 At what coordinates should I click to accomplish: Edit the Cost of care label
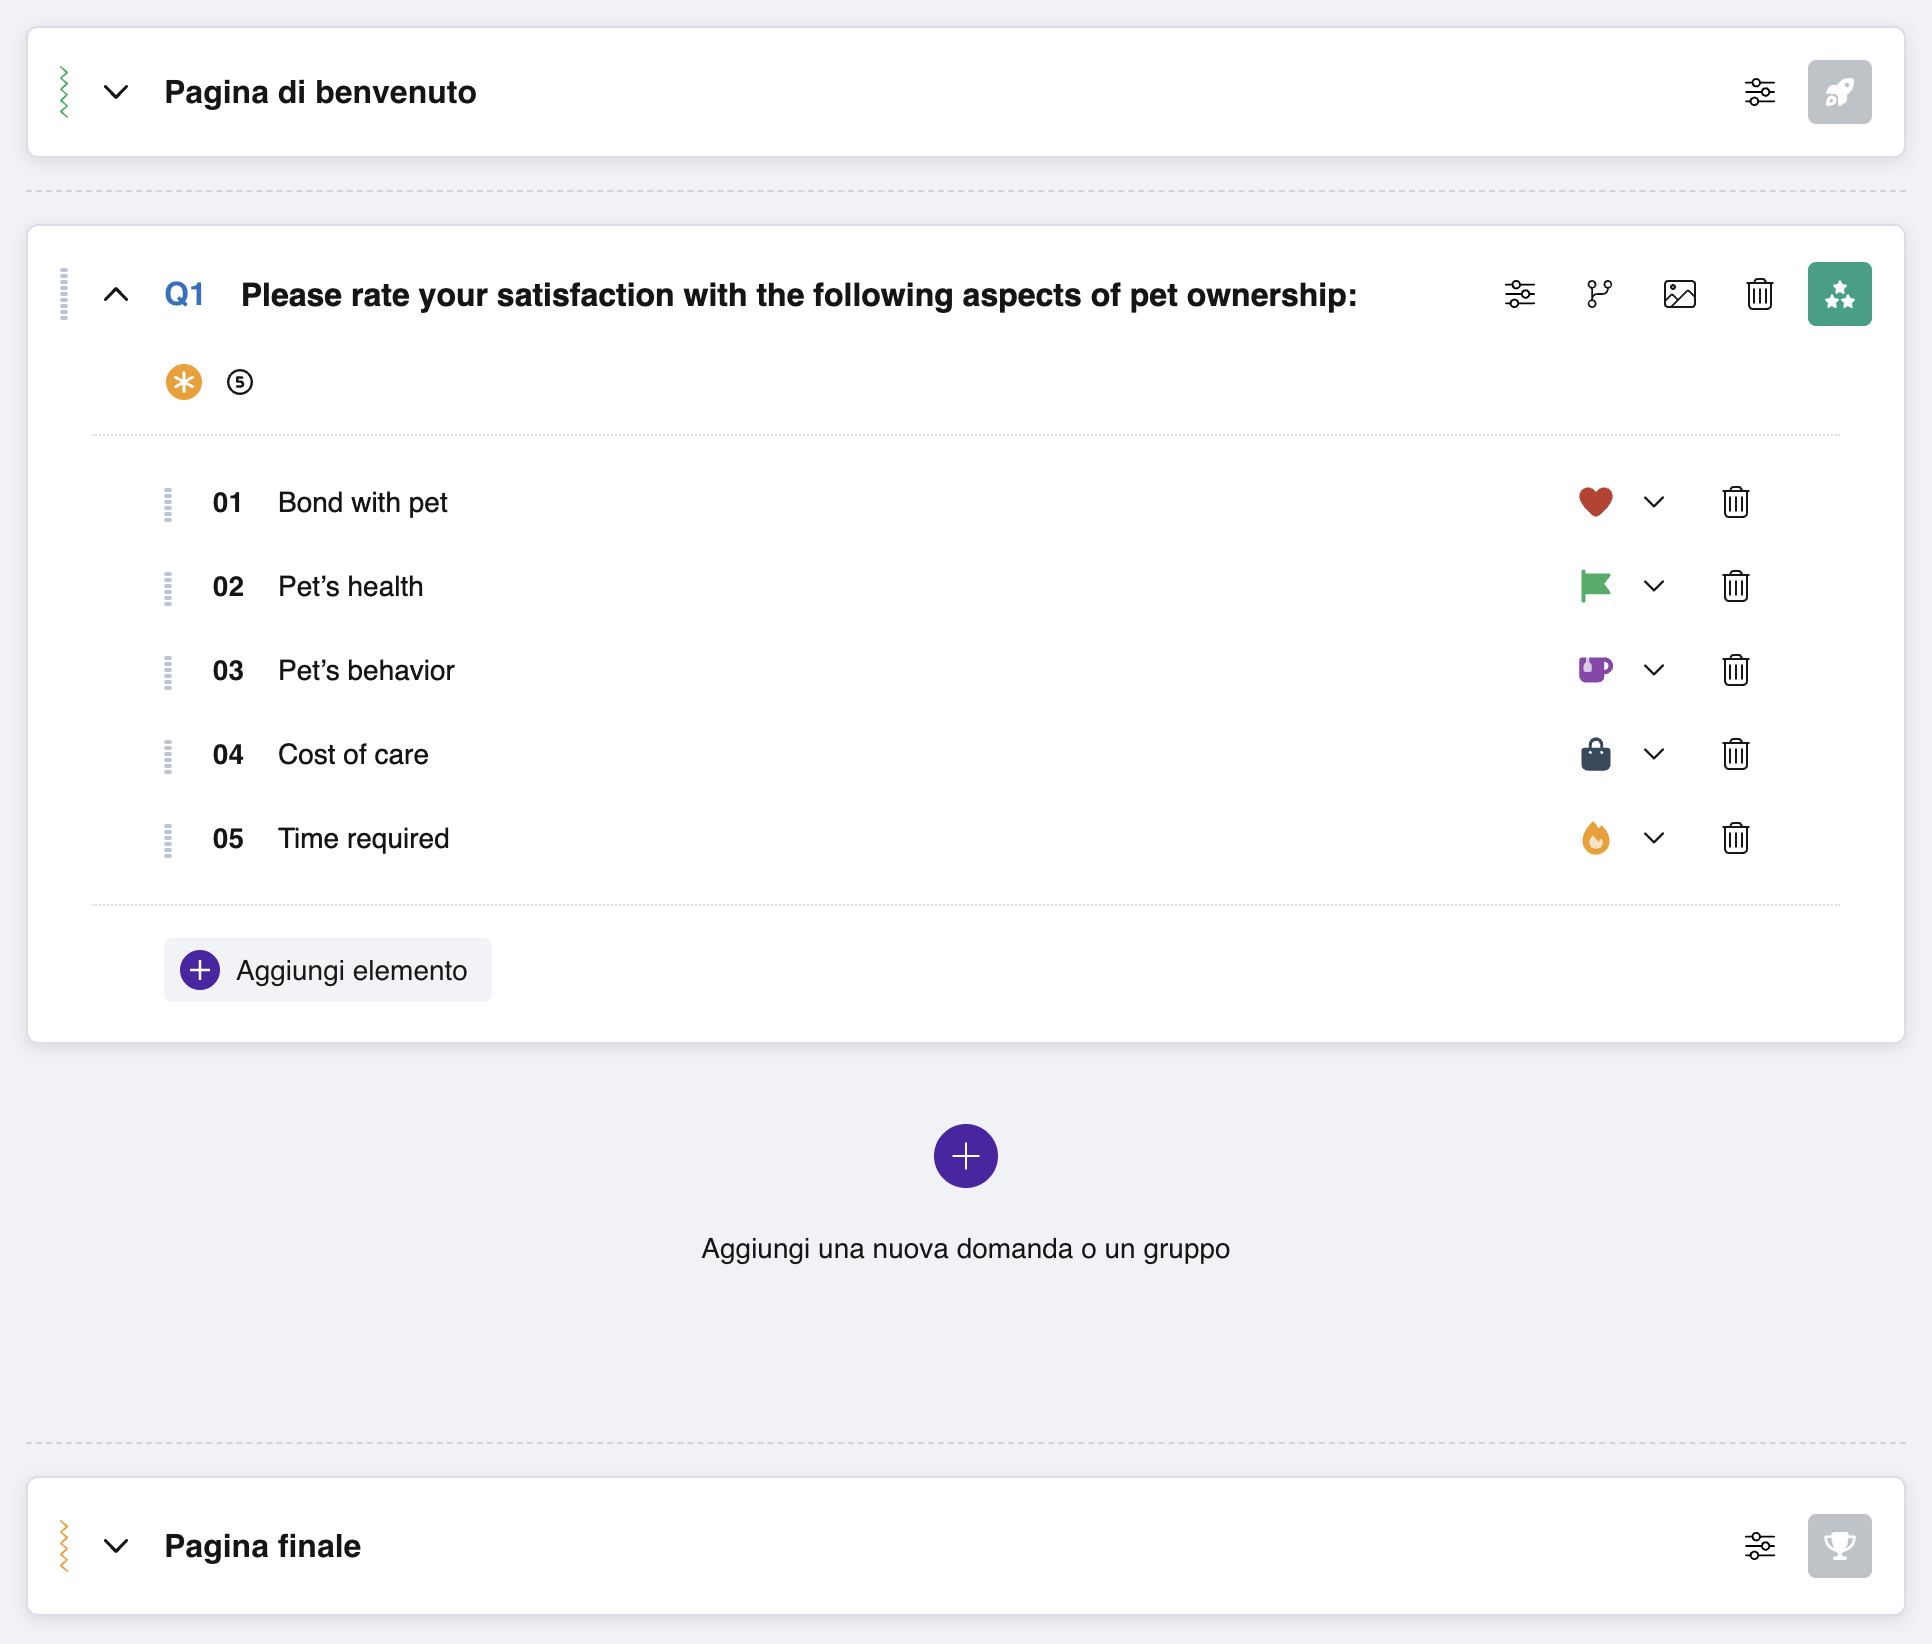(353, 754)
